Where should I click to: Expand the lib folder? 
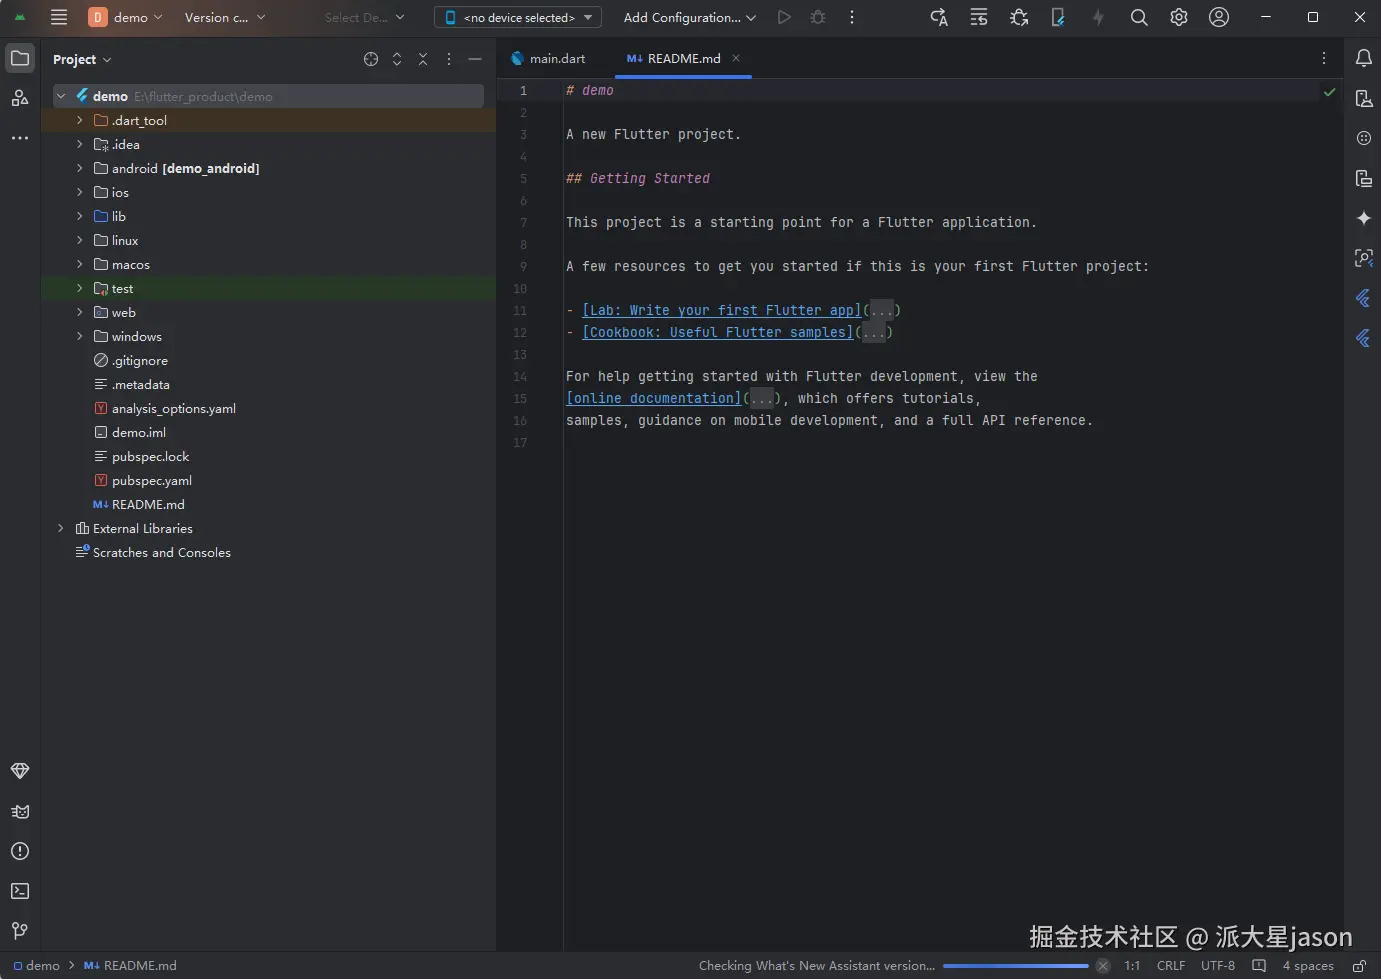click(80, 216)
